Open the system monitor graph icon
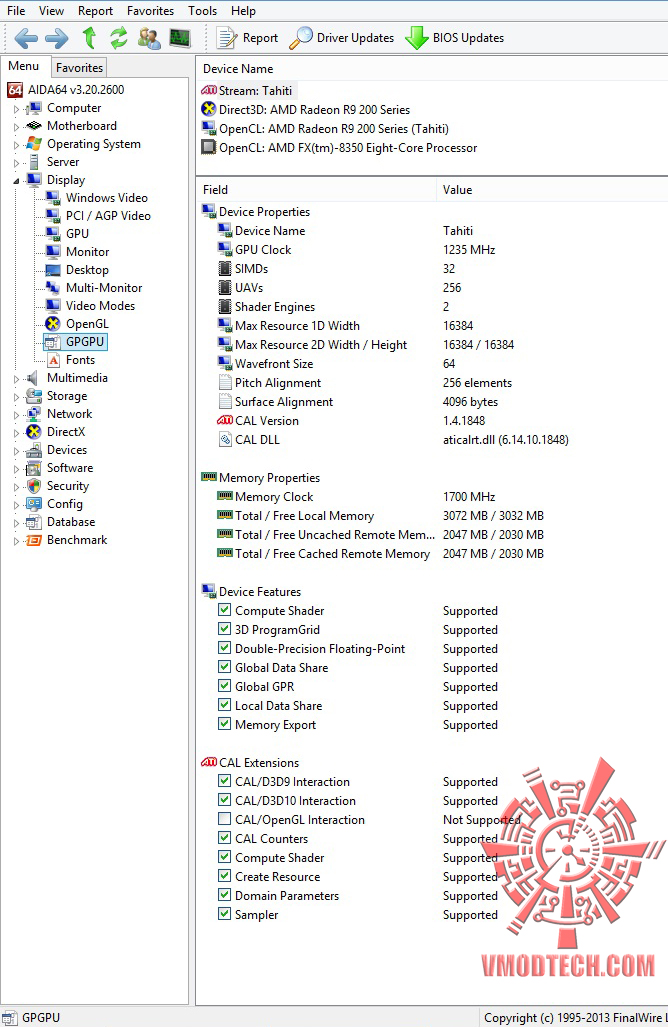 coord(179,38)
